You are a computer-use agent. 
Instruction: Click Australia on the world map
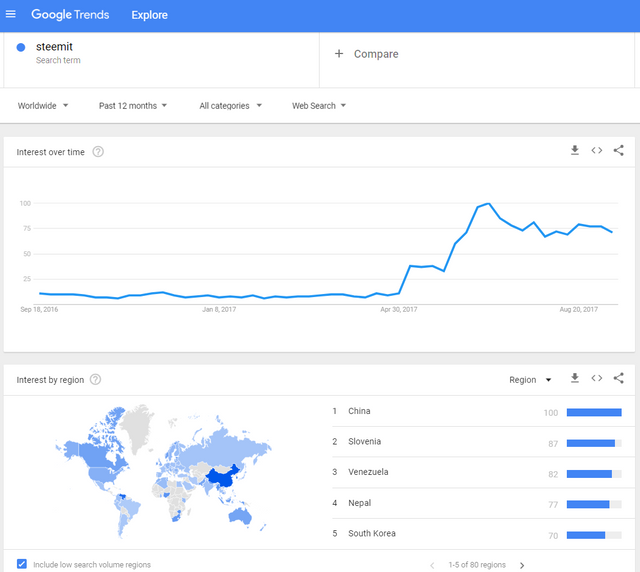click(x=240, y=516)
